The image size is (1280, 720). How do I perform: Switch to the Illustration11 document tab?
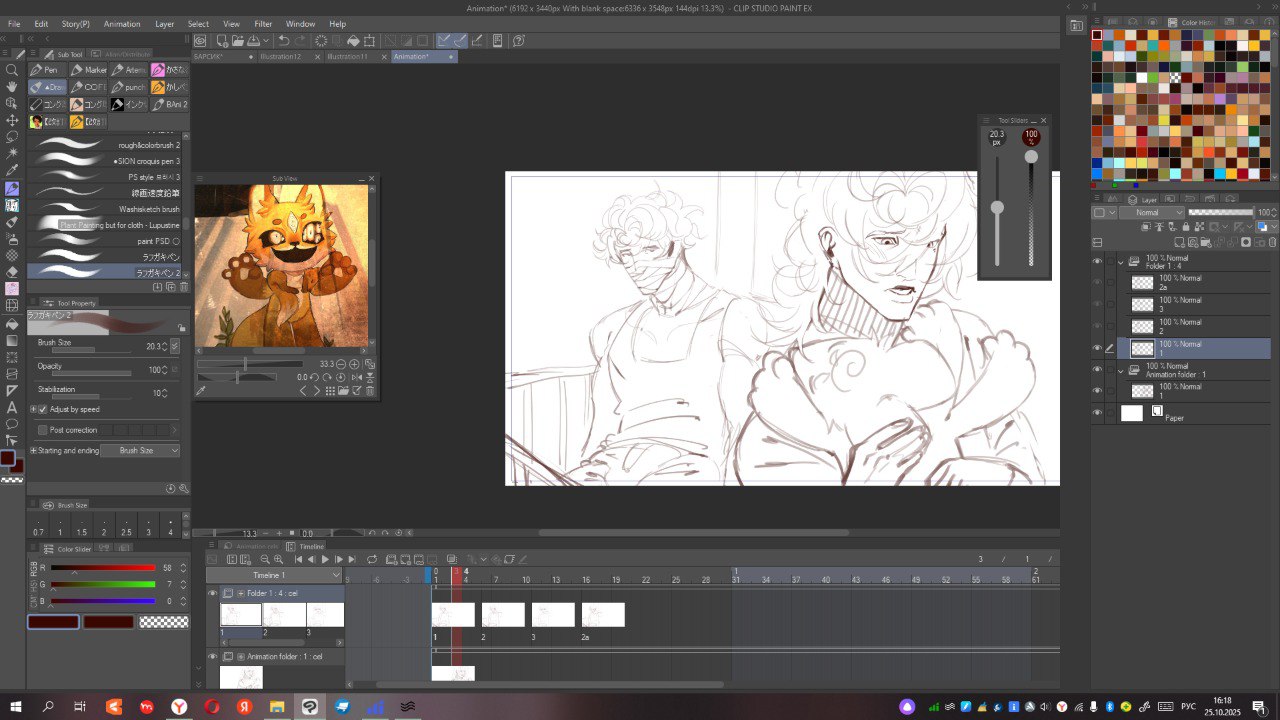(x=347, y=57)
